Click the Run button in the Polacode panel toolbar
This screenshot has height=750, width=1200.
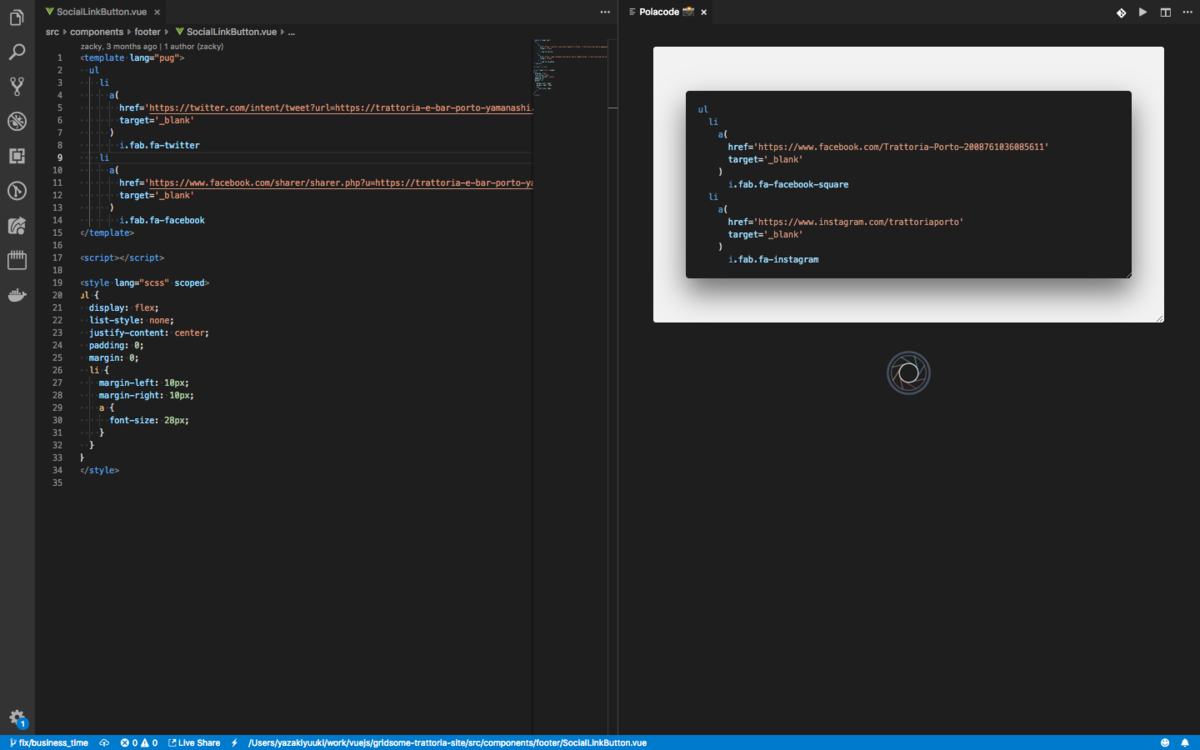coord(1142,12)
